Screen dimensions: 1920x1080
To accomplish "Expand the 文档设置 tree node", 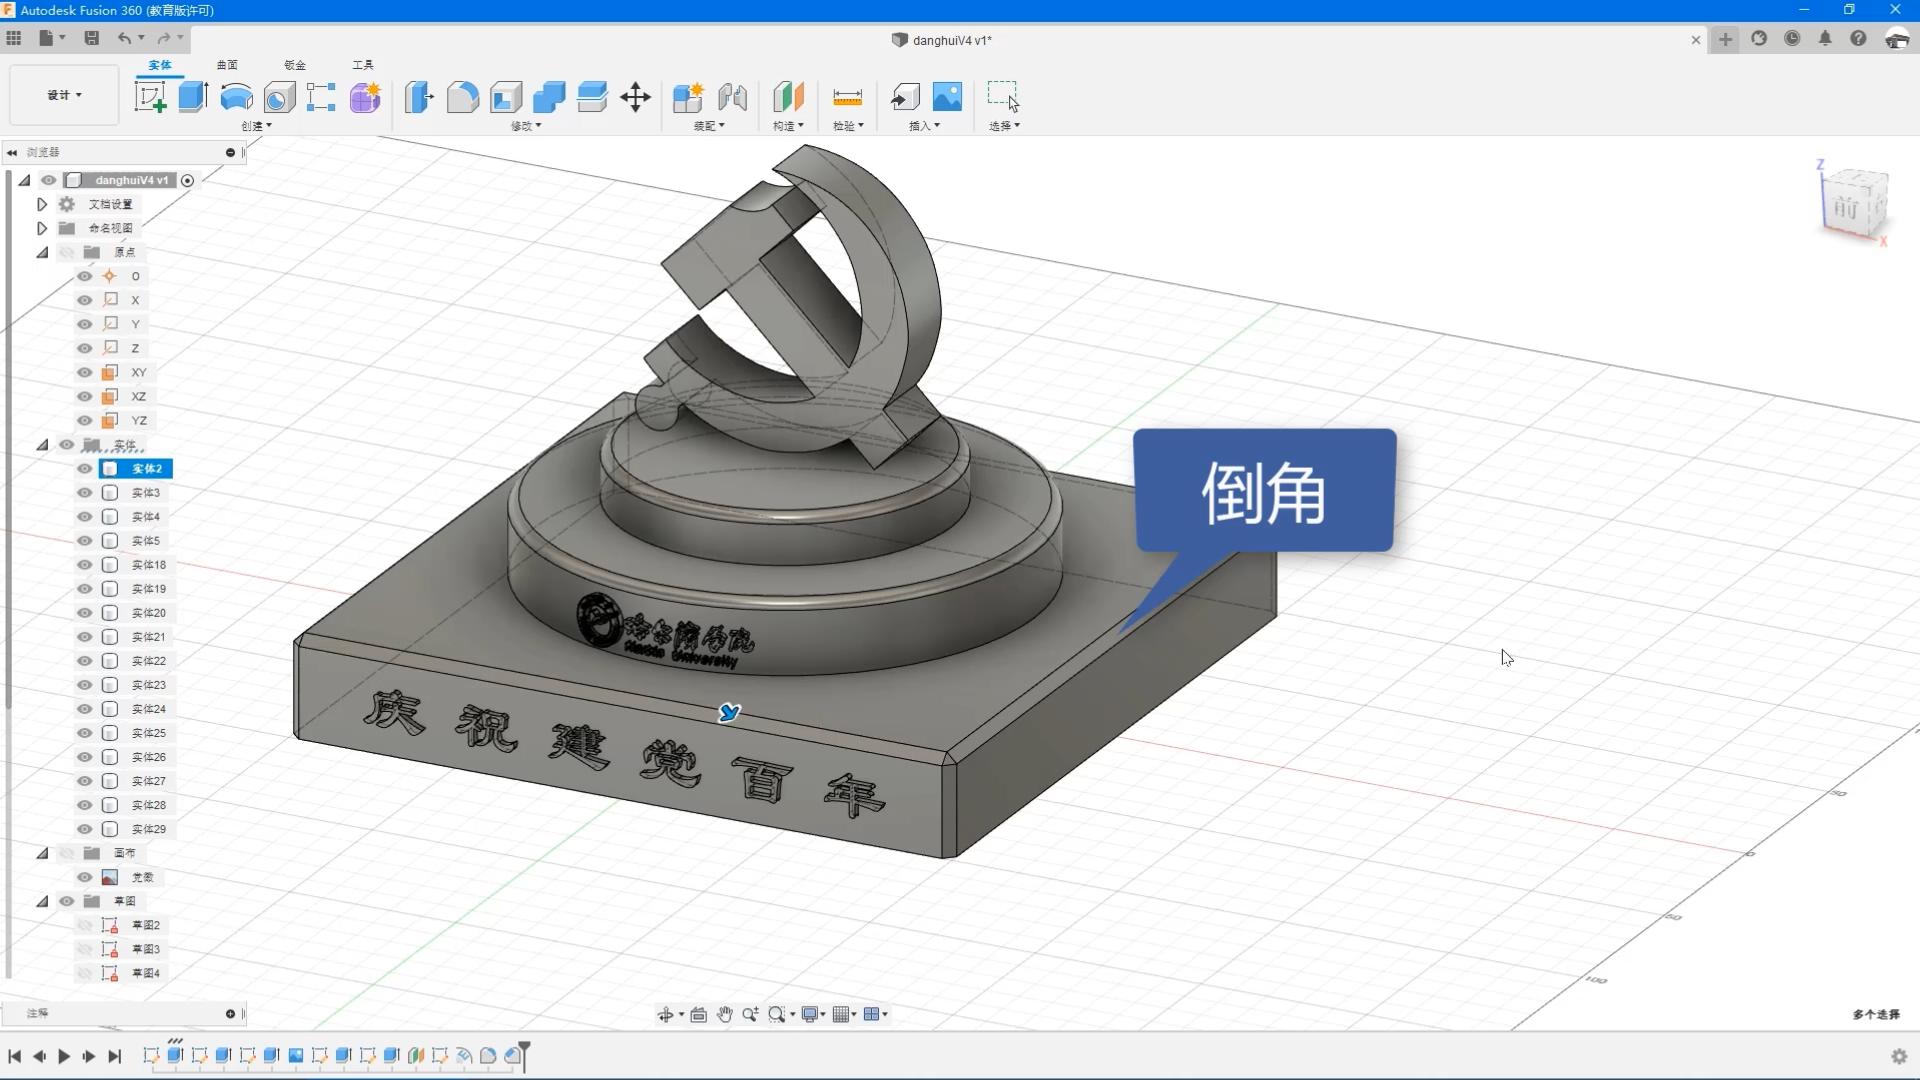I will coord(42,204).
